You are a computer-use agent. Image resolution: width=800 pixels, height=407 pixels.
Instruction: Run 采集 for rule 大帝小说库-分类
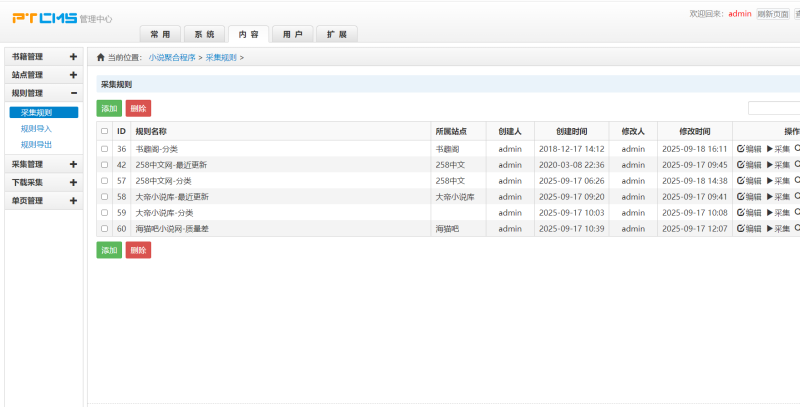click(778, 213)
